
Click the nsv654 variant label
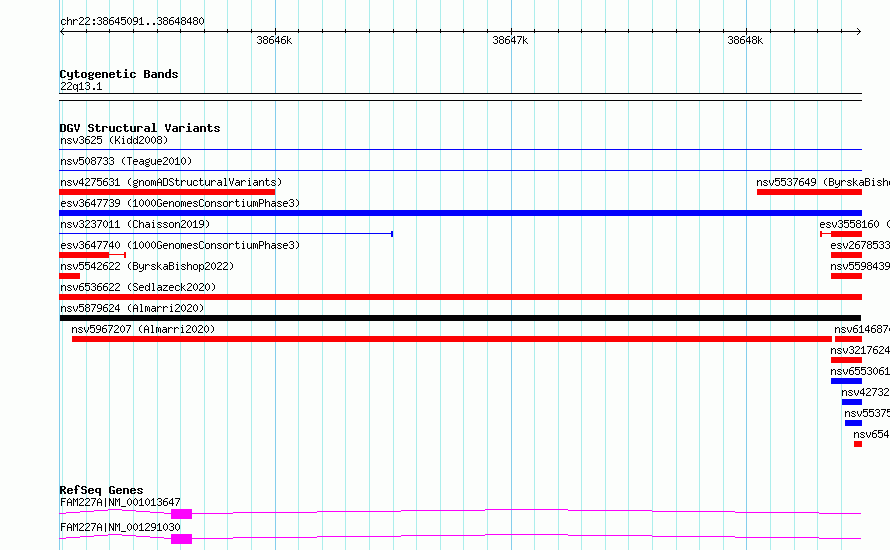pos(871,434)
